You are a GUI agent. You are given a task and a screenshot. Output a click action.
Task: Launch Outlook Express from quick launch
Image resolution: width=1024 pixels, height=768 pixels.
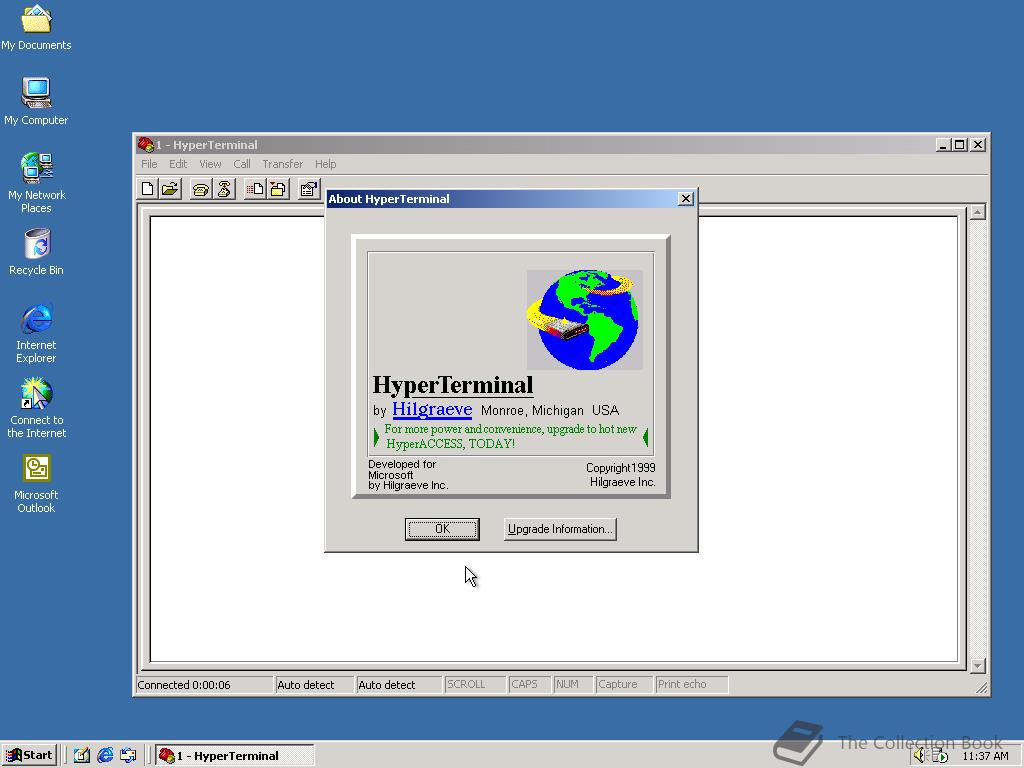(128, 756)
